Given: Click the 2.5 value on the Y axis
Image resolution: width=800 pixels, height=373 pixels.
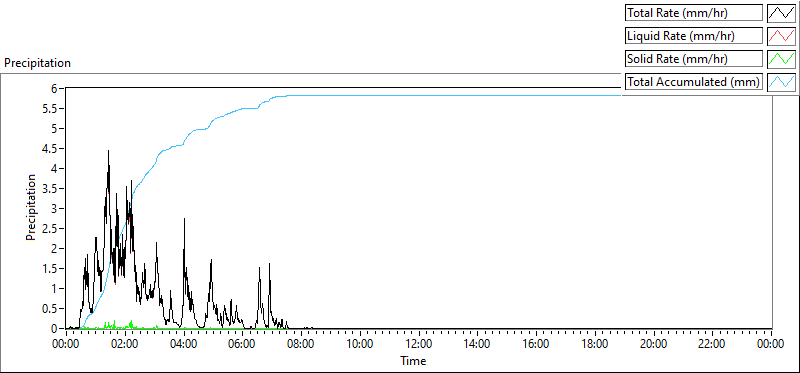Looking at the screenshot, I should point(51,229).
